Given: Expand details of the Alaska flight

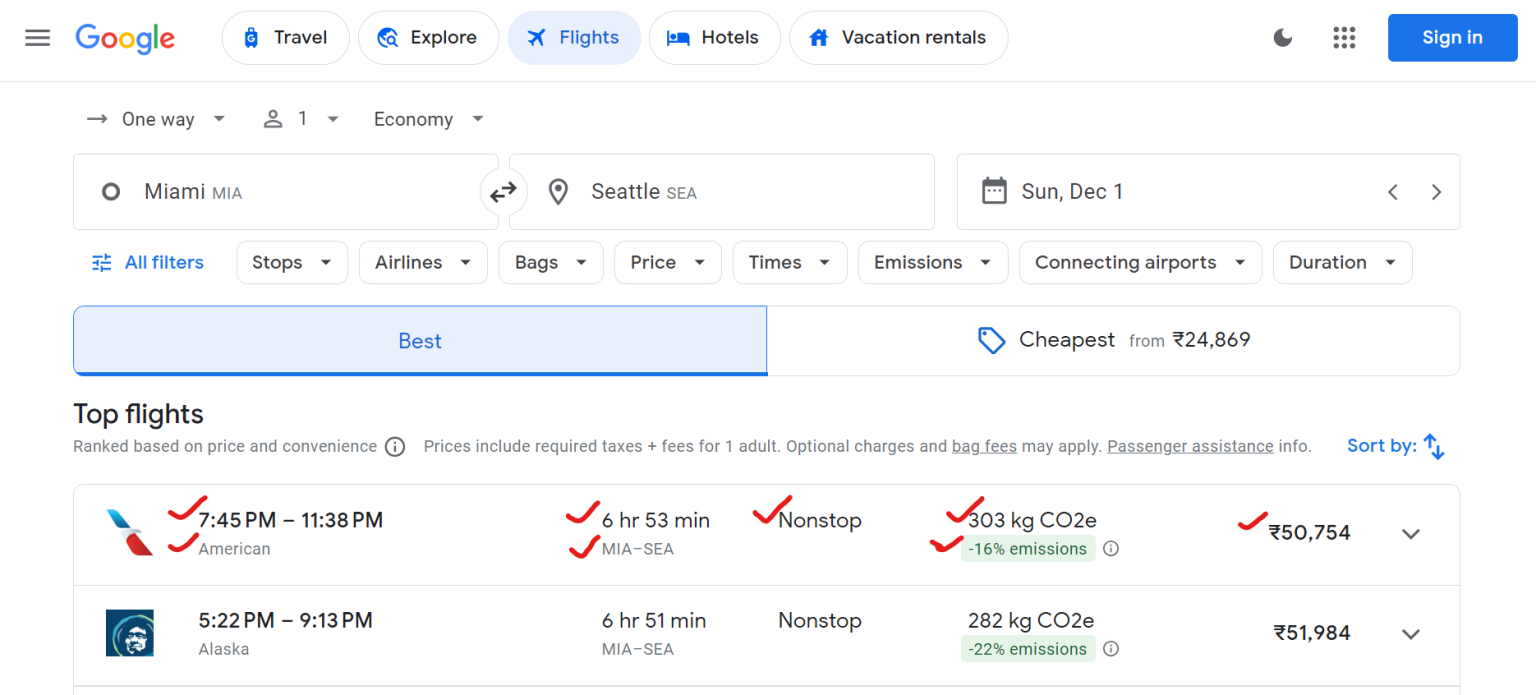Looking at the screenshot, I should [1411, 633].
